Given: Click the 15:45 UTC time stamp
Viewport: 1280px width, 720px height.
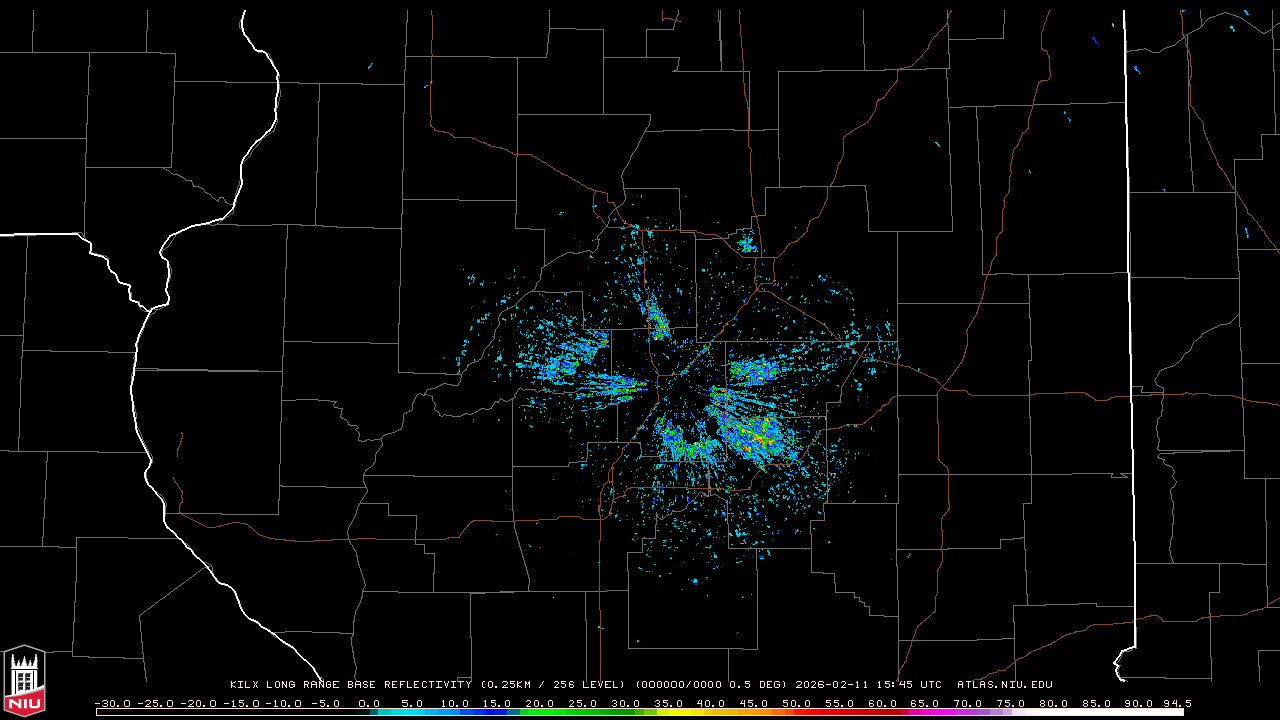Looking at the screenshot, I should coord(909,685).
